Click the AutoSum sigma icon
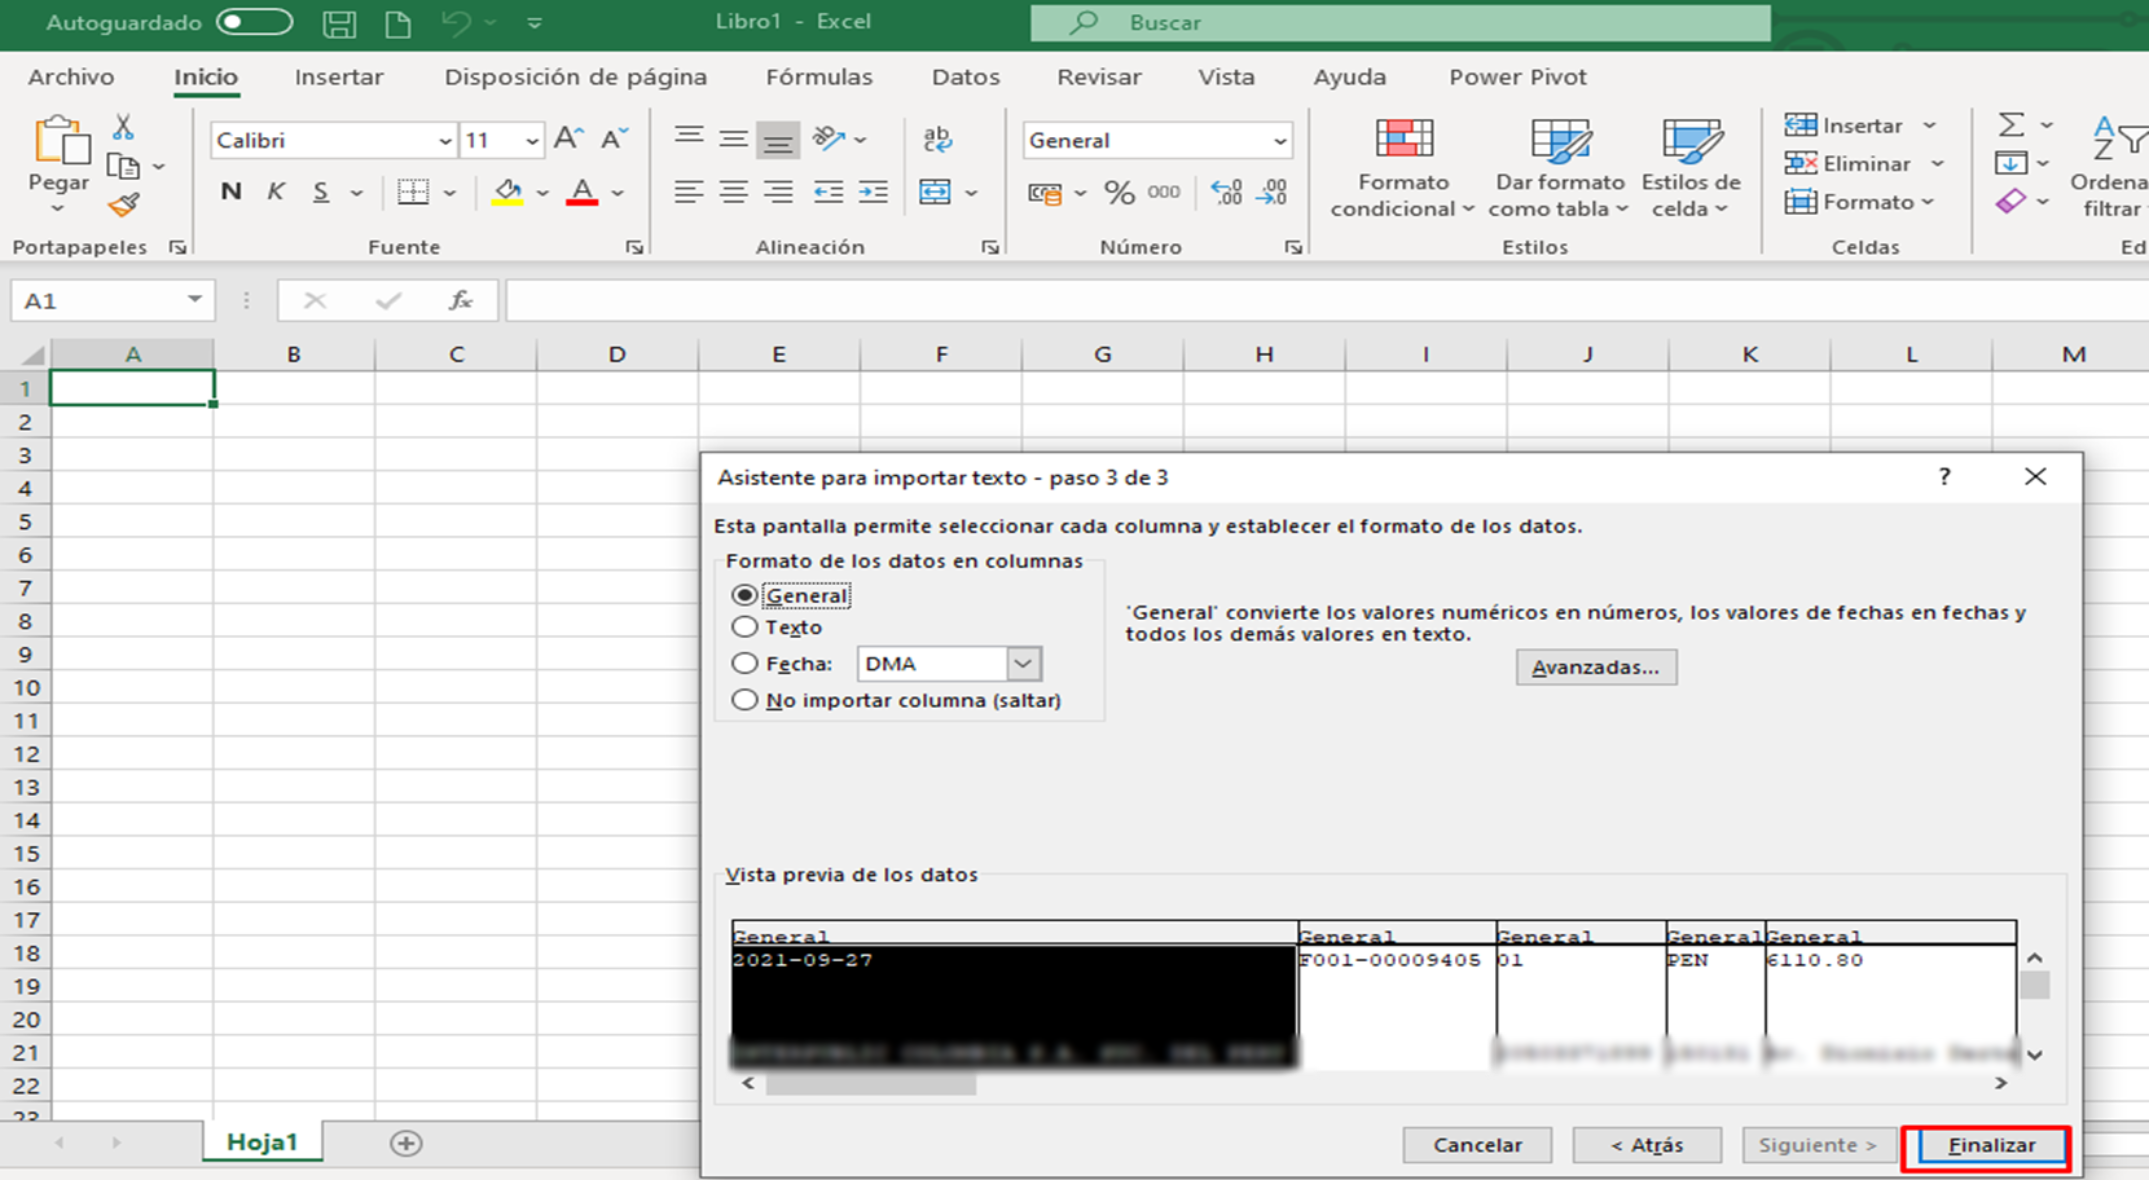Image resolution: width=2149 pixels, height=1180 pixels. coord(2010,125)
